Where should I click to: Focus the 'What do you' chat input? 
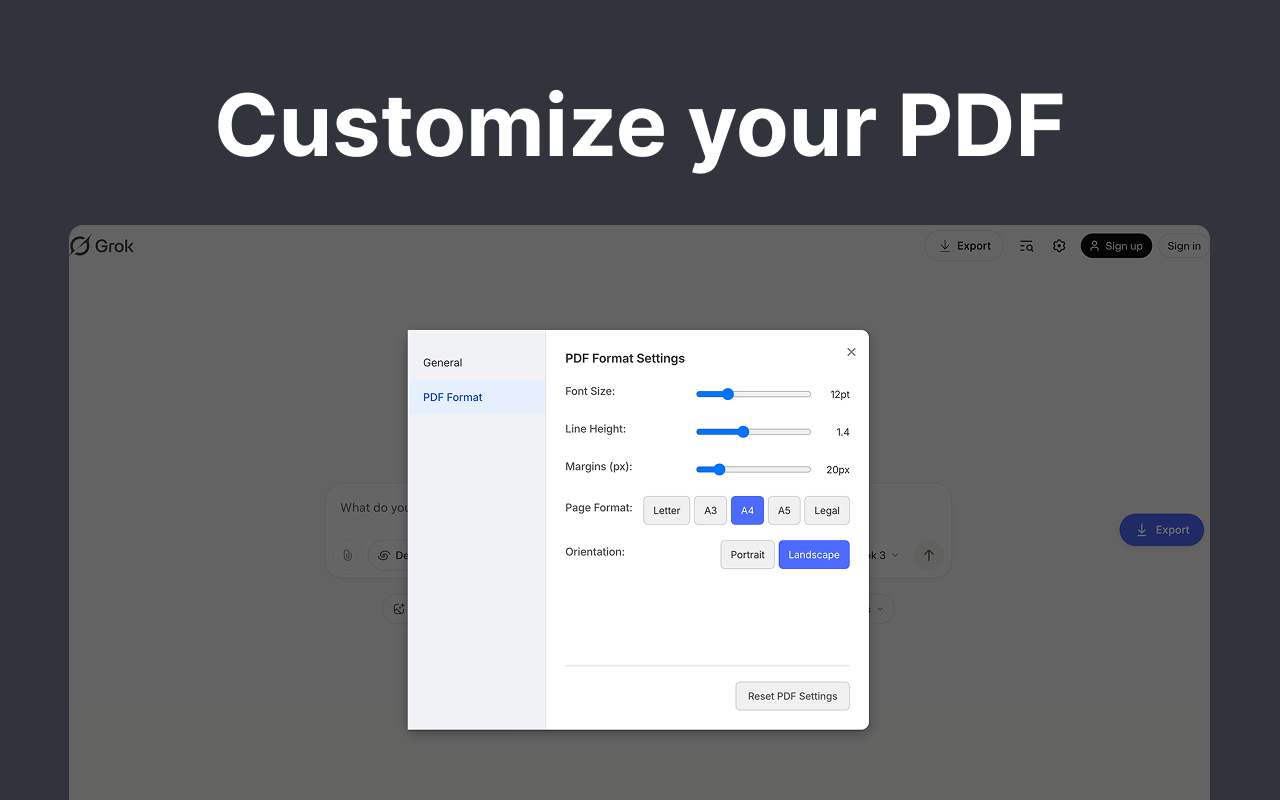(374, 508)
